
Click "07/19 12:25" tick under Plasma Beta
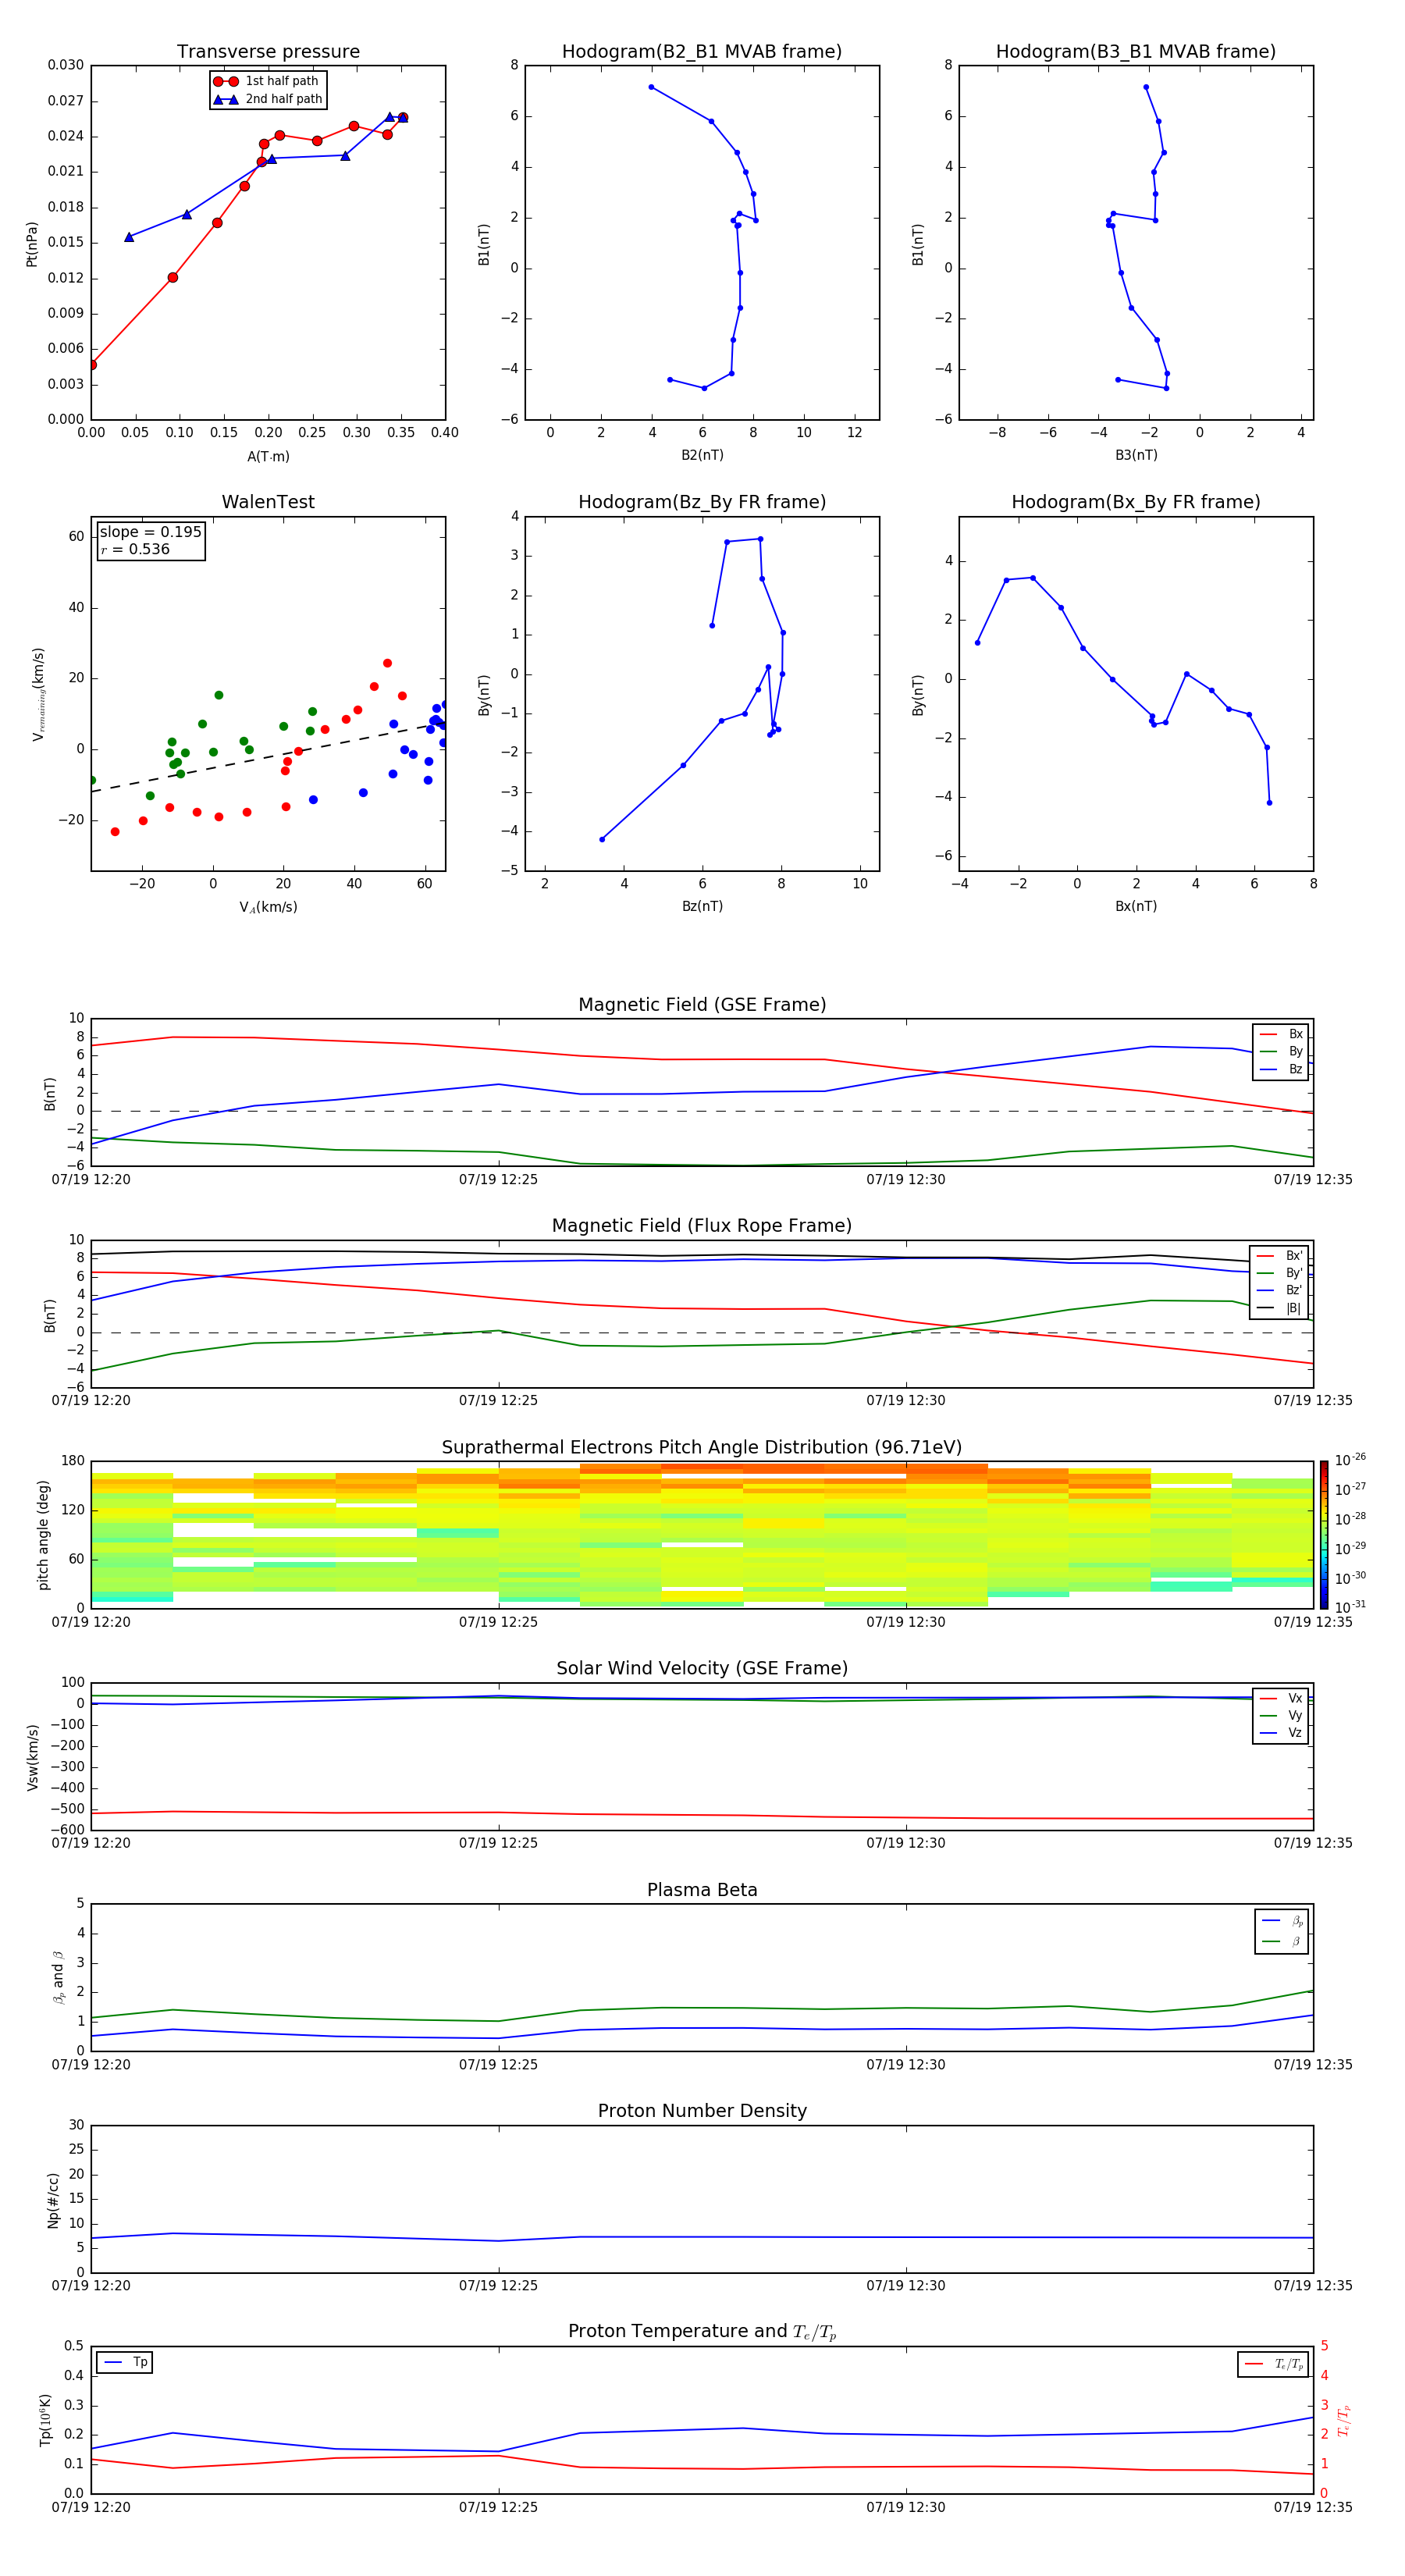coord(498,2065)
